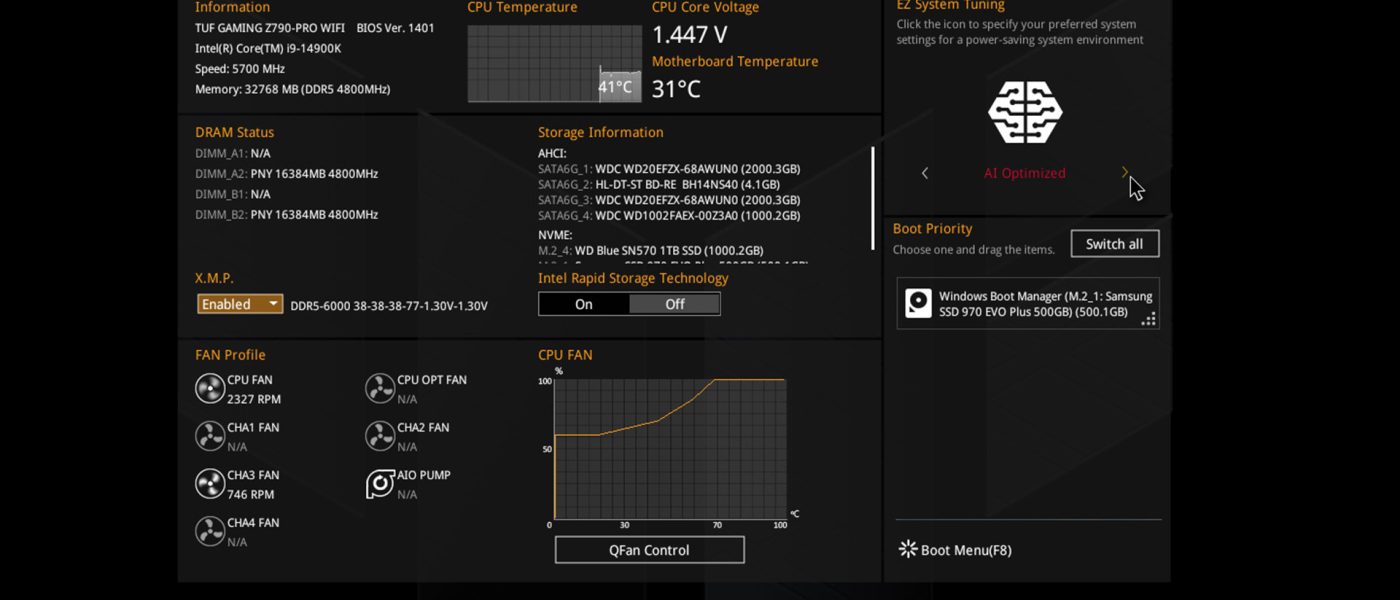Select the CPU OPT FAN icon

coord(380,388)
